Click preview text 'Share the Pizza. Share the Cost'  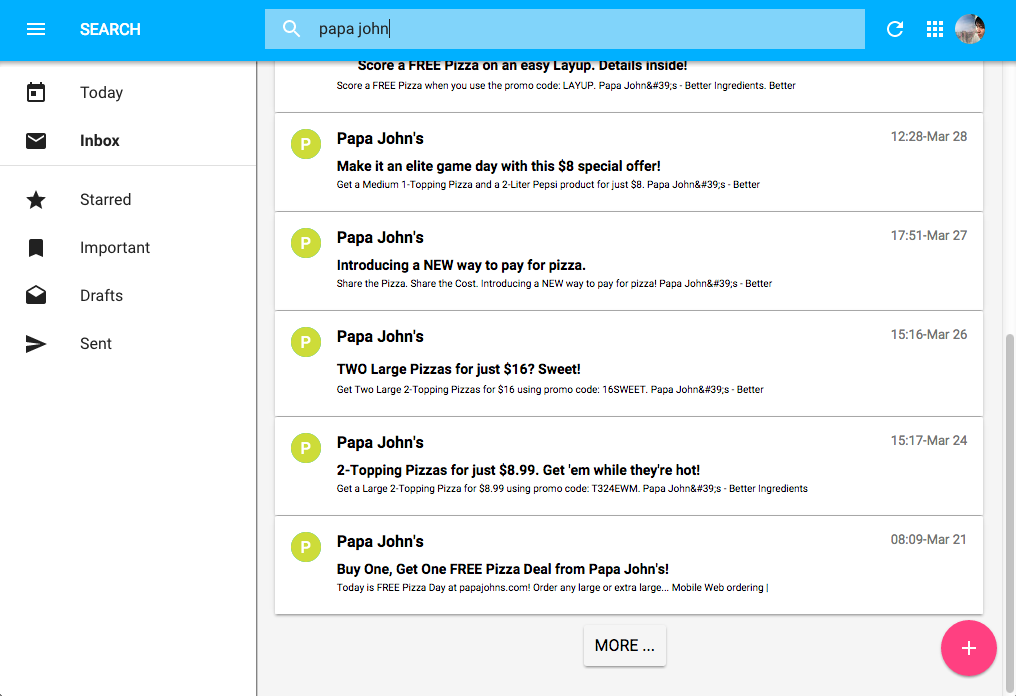(554, 284)
